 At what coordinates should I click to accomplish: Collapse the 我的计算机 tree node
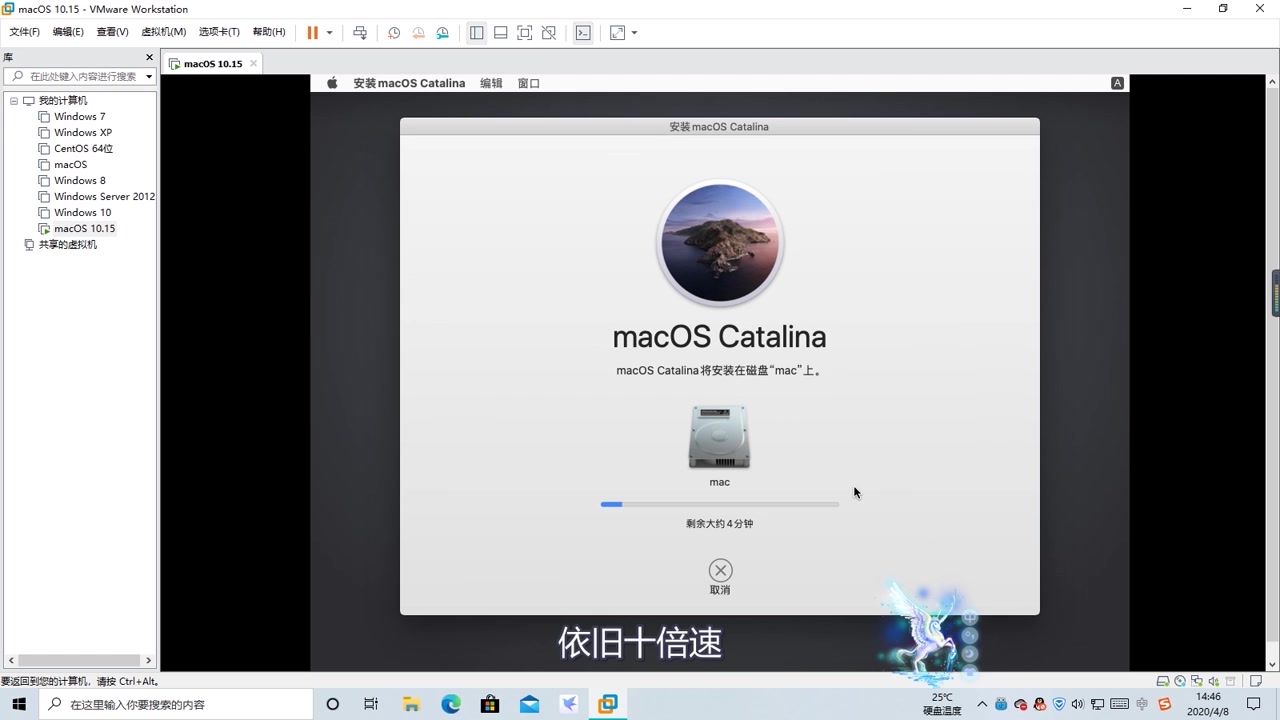click(14, 101)
